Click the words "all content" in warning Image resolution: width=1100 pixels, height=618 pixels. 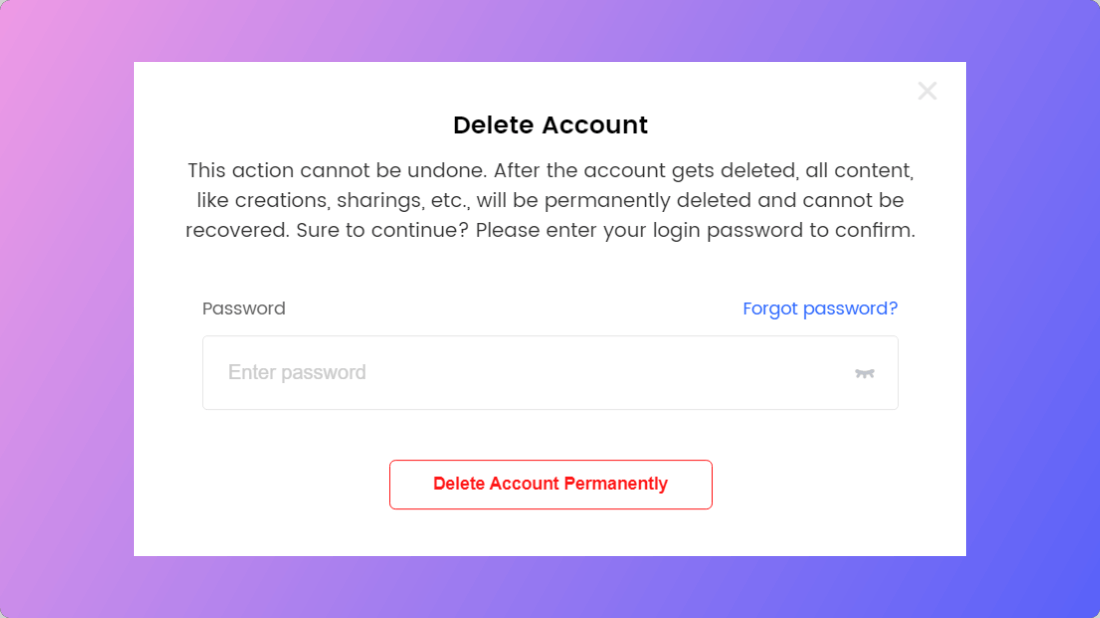point(860,170)
